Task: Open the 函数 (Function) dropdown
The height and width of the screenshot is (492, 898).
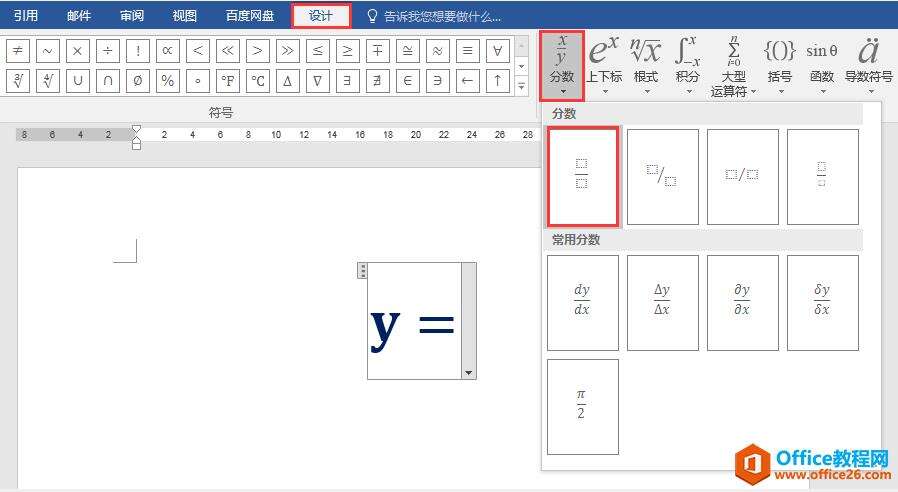Action: (x=822, y=66)
